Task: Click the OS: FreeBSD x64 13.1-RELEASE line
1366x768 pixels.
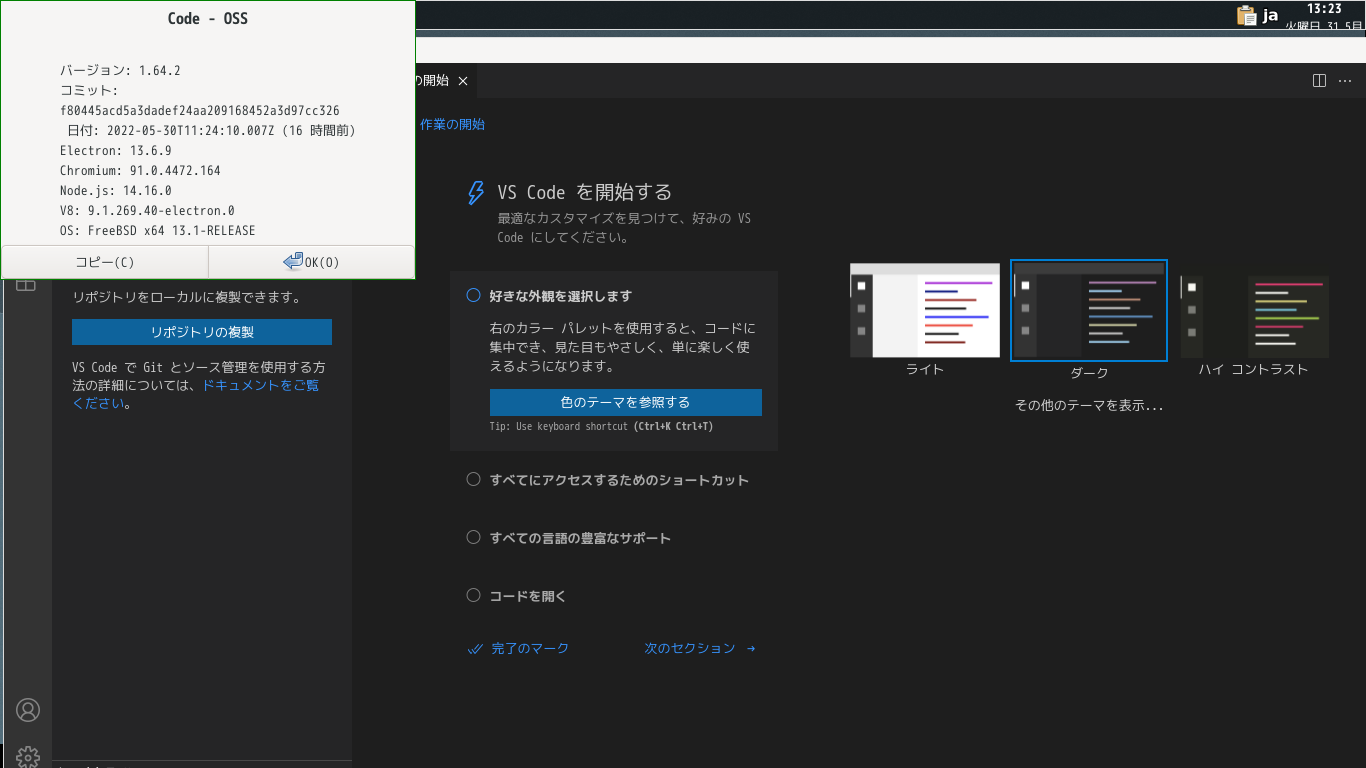Action: (x=158, y=230)
